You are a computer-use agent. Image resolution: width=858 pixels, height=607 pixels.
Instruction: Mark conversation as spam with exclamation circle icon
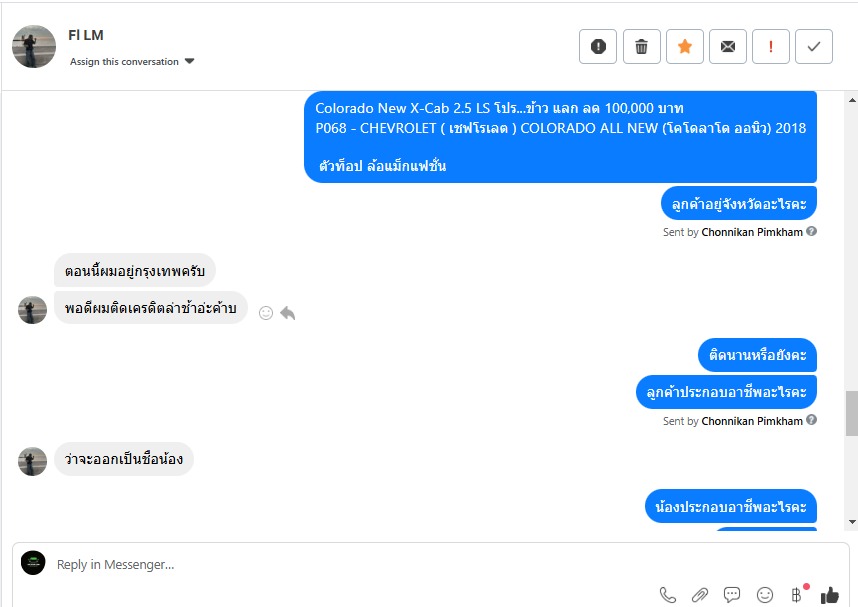point(598,47)
